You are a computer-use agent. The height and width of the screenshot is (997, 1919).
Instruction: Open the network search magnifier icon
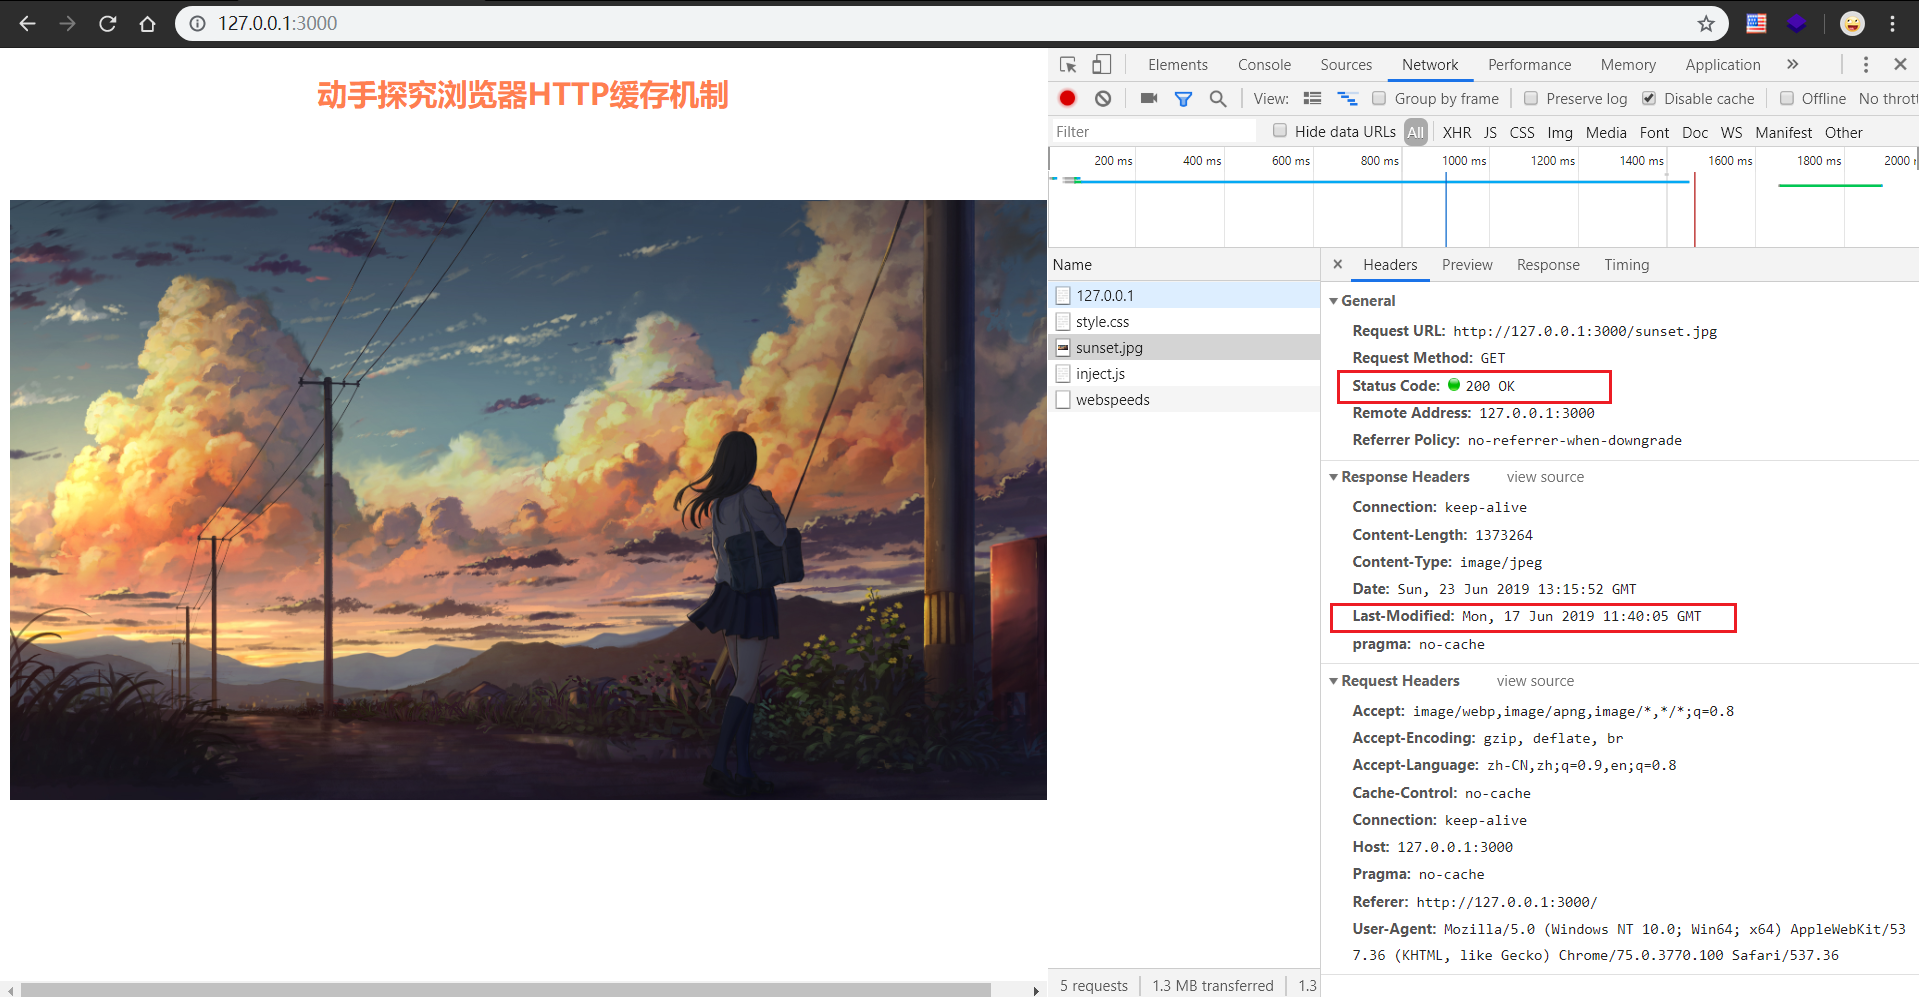point(1218,98)
